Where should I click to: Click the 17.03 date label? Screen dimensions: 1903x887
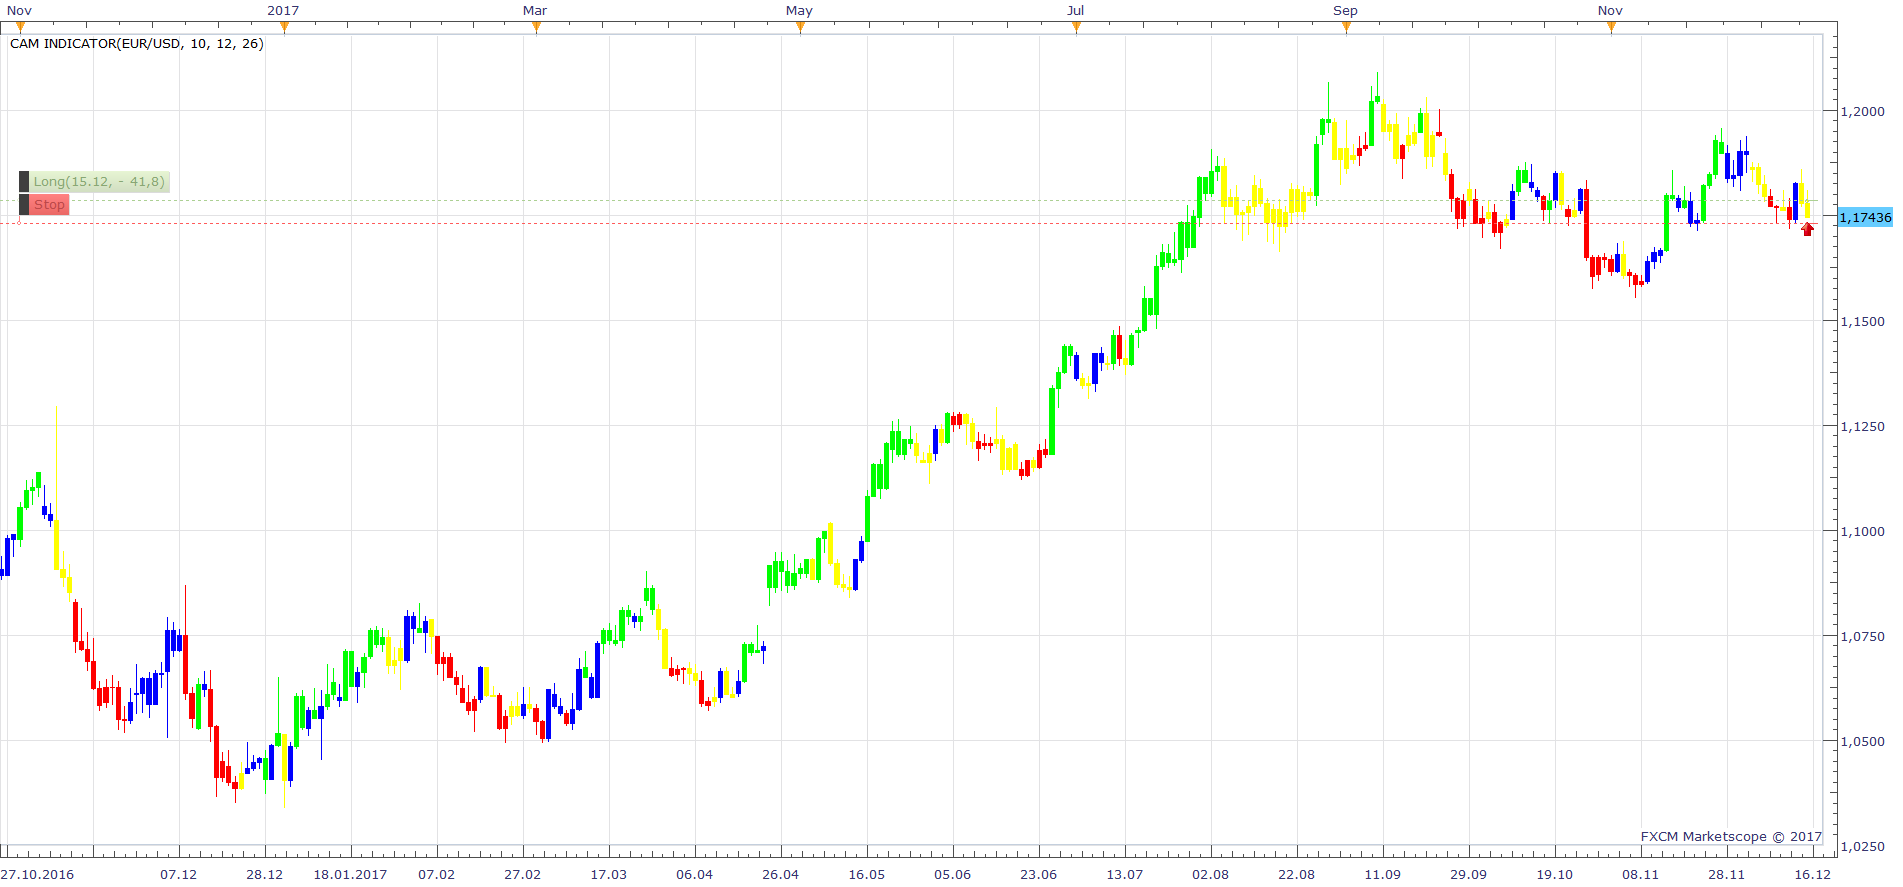(x=609, y=874)
